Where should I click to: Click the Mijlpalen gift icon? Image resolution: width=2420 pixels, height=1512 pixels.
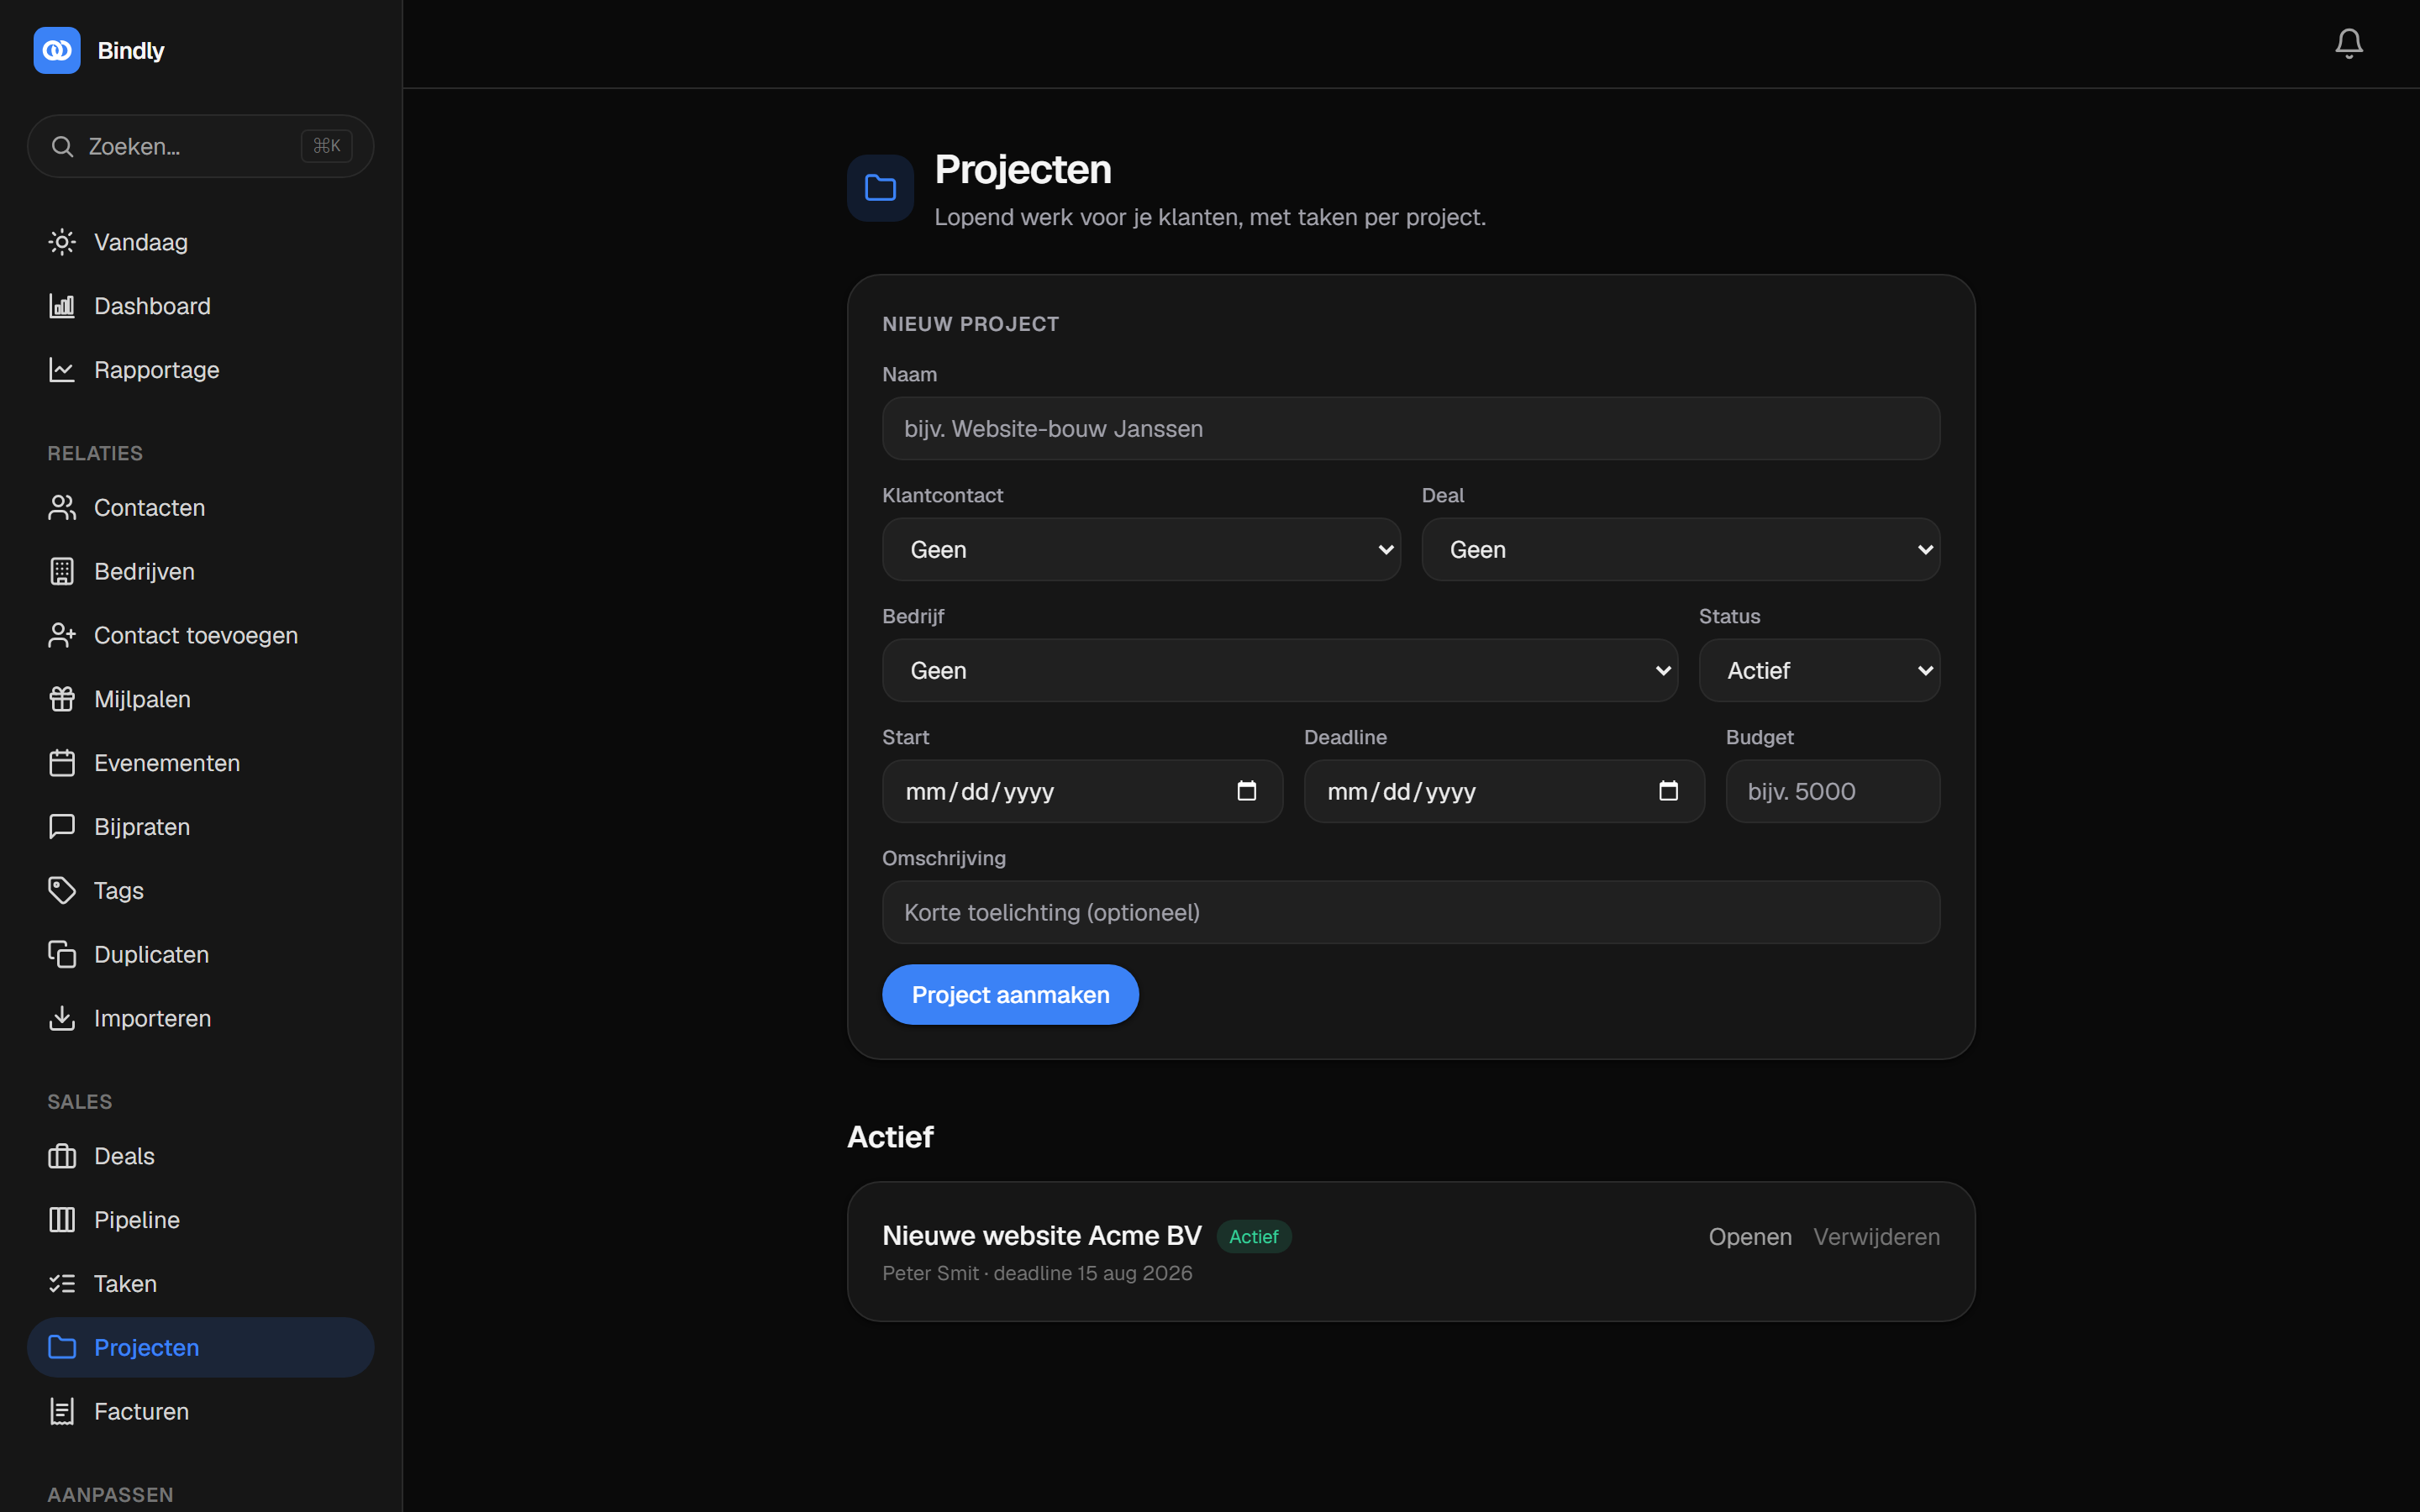click(62, 699)
